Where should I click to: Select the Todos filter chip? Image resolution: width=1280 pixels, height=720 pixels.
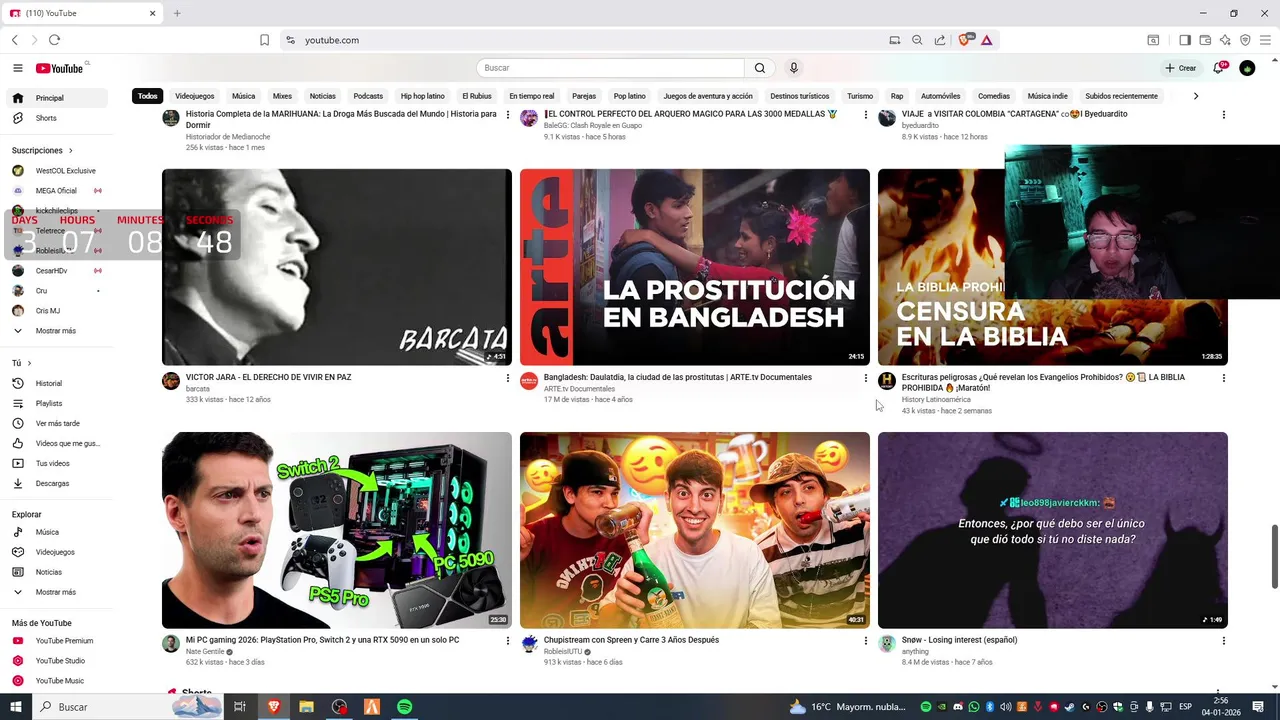point(148,96)
